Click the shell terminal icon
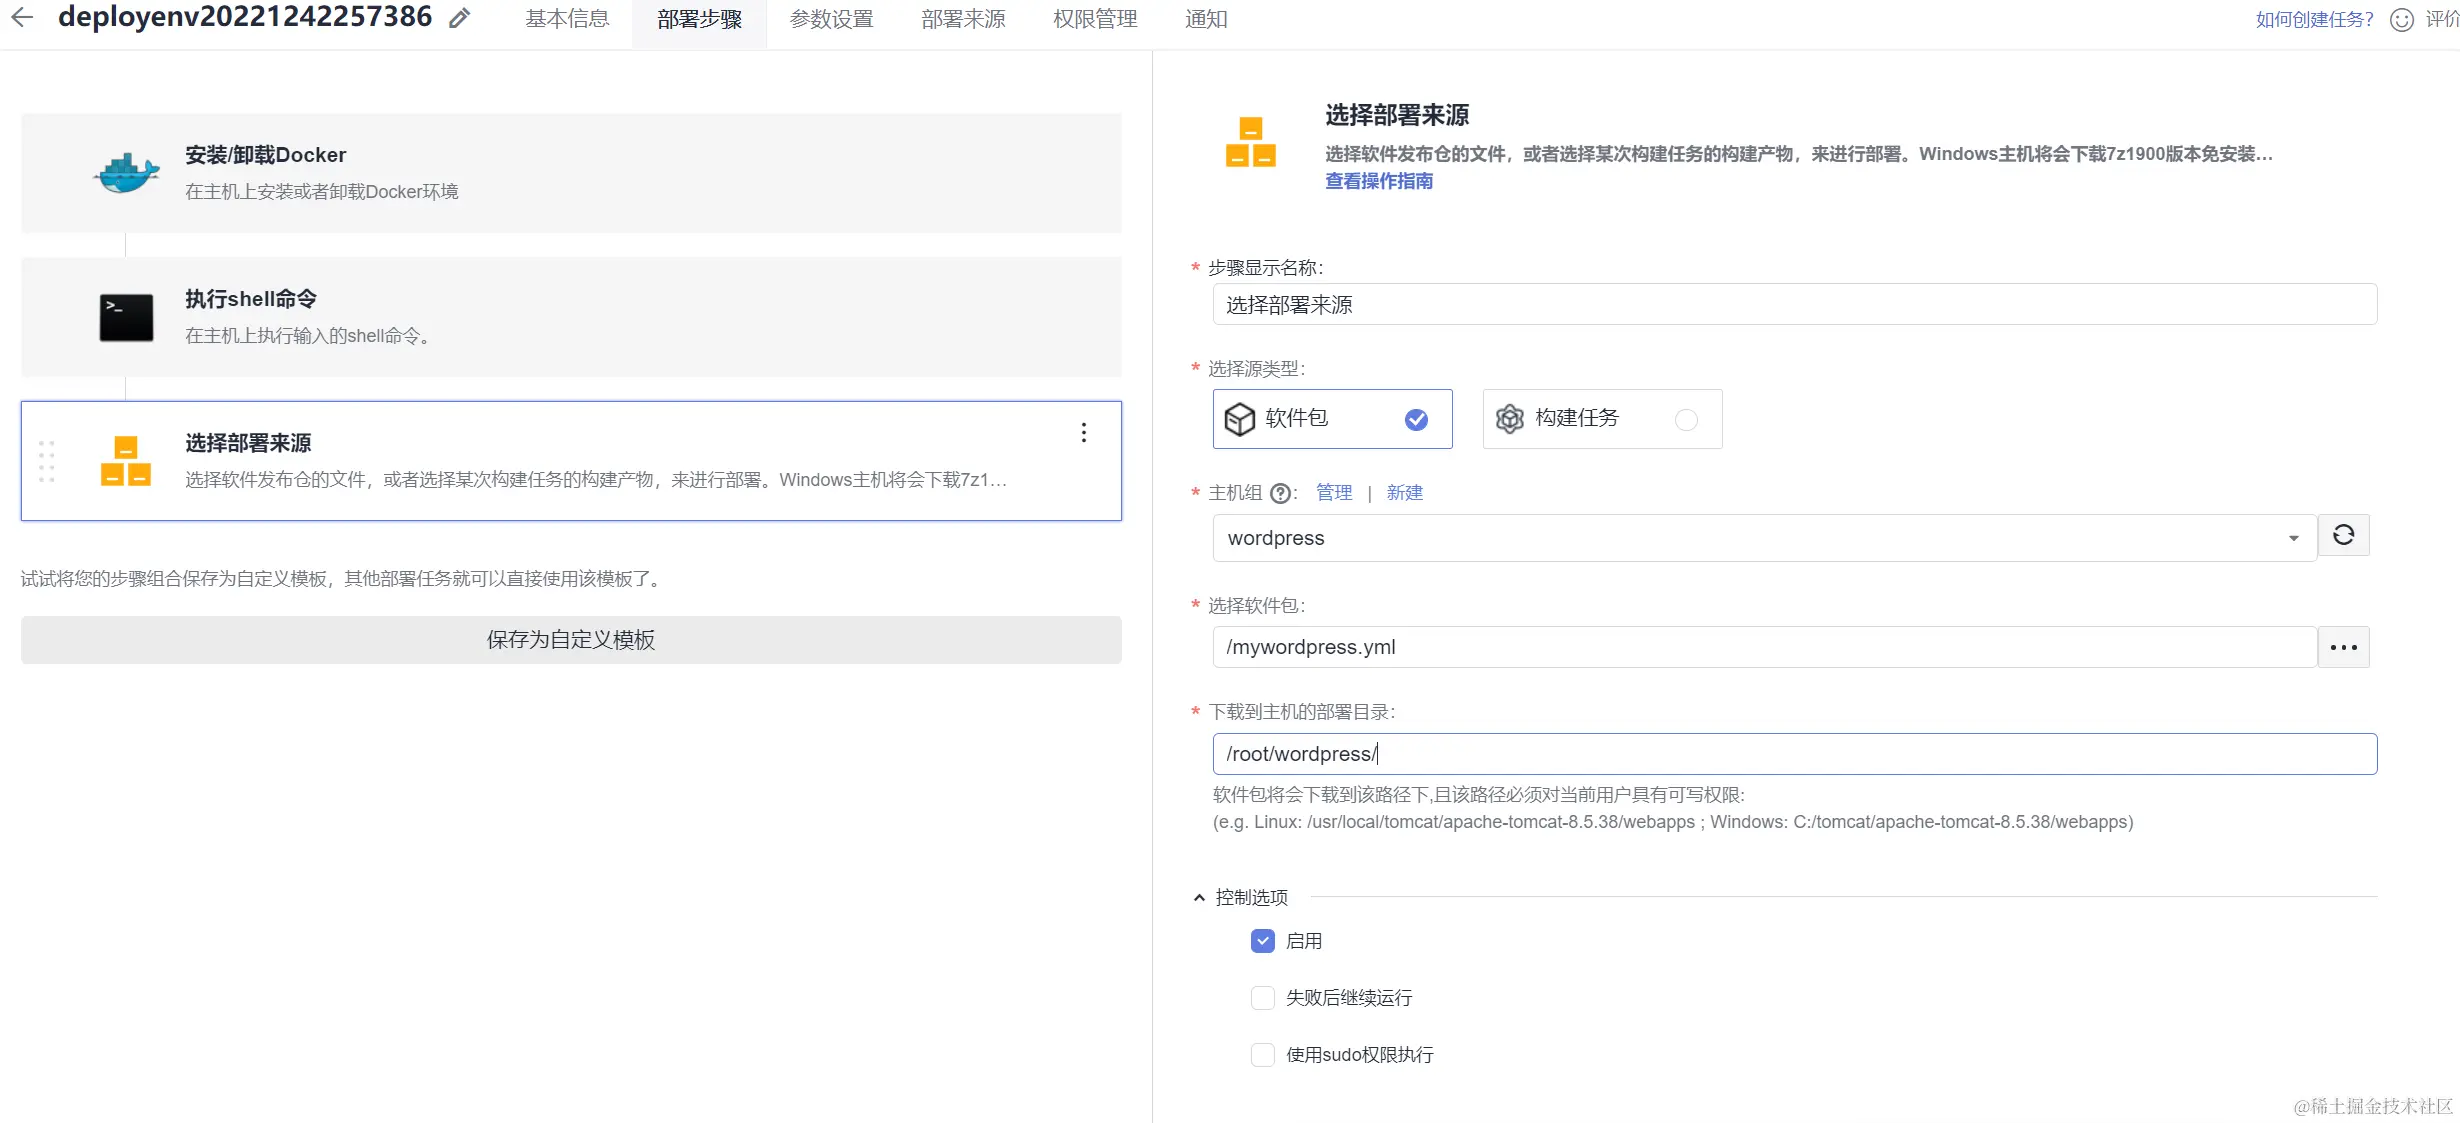 tap(126, 317)
